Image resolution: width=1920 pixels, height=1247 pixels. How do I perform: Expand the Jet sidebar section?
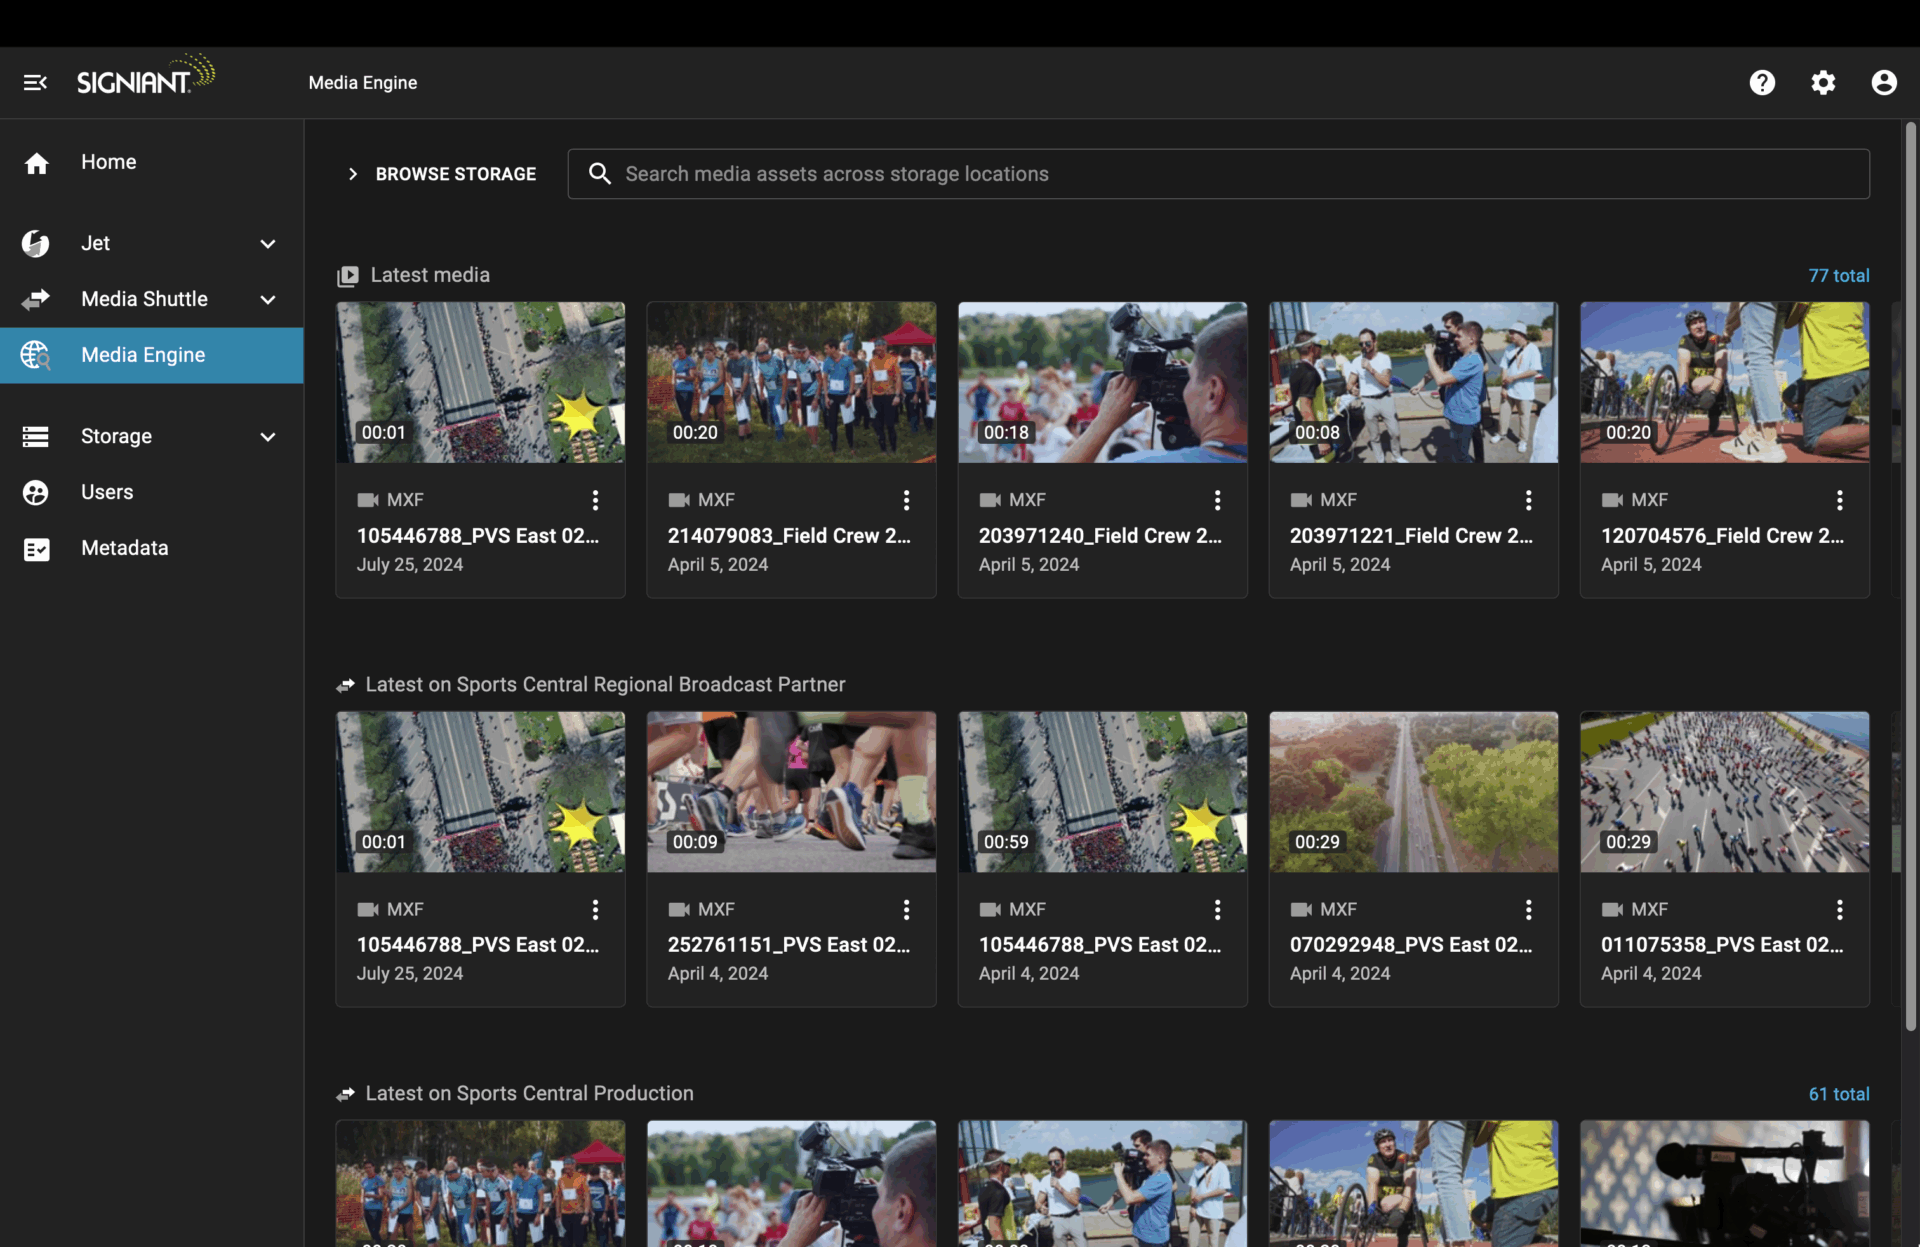(267, 244)
